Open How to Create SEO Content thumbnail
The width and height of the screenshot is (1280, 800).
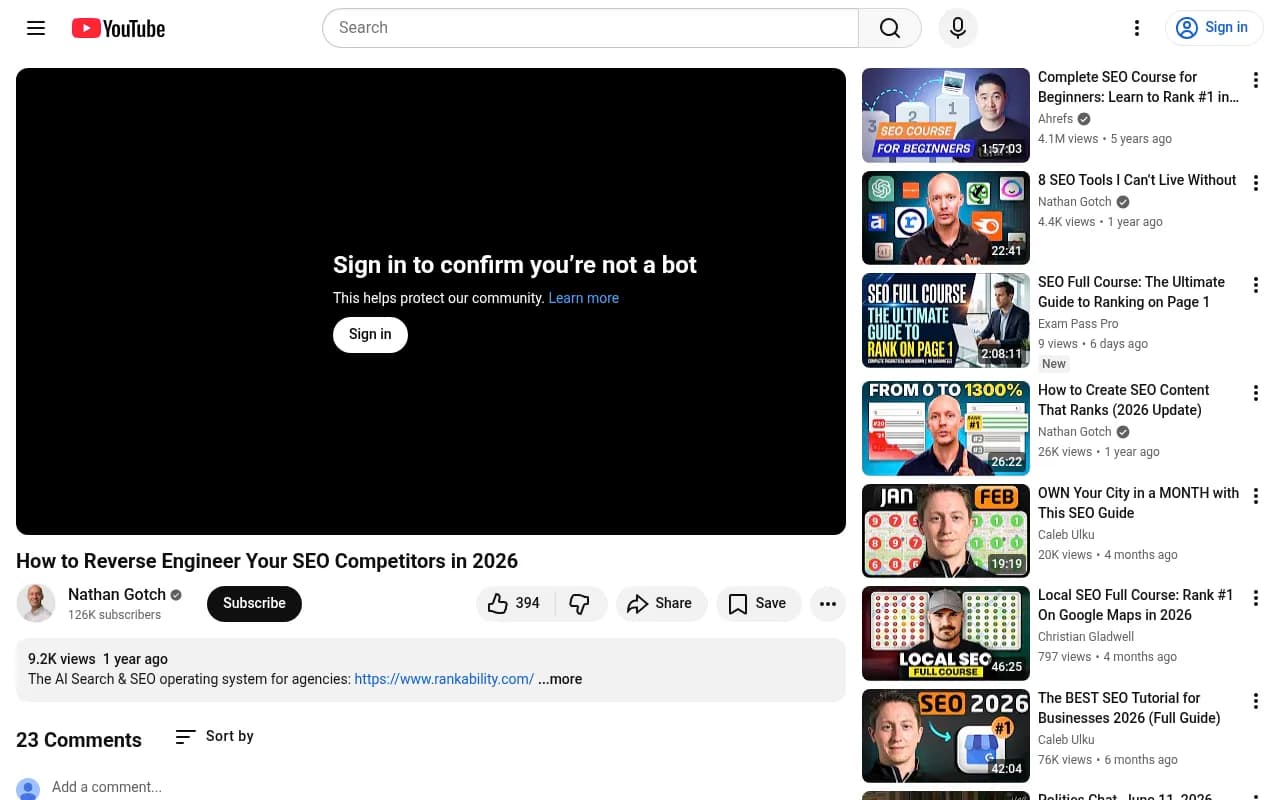point(946,428)
